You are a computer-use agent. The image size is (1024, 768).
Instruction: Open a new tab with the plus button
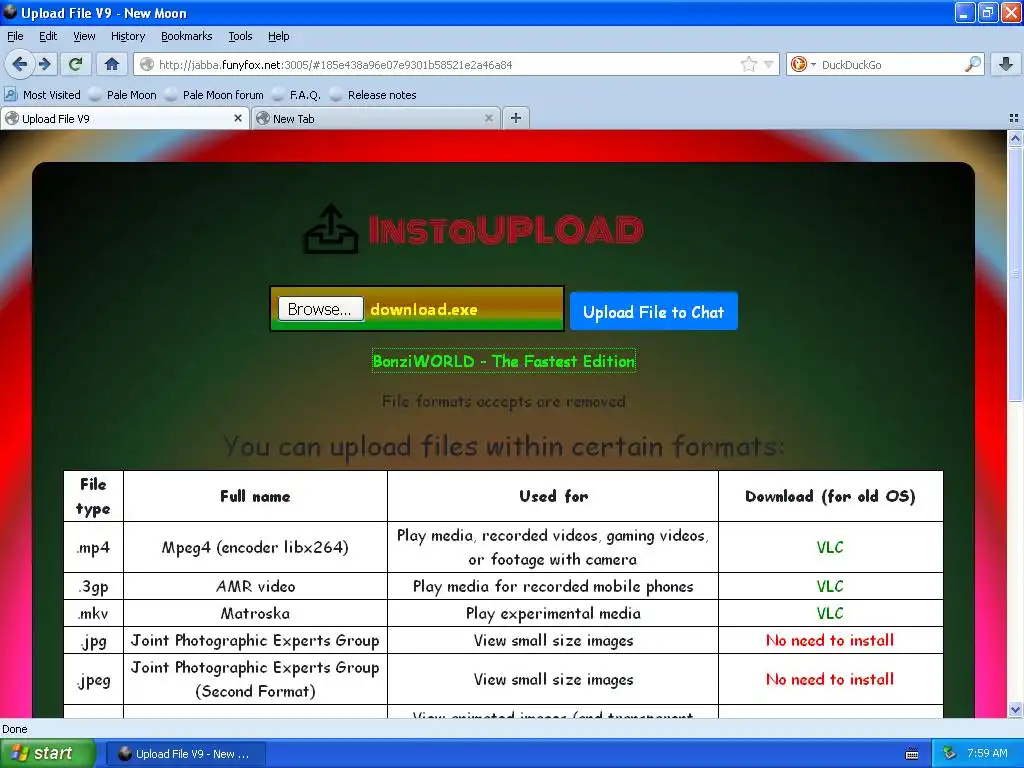[516, 118]
